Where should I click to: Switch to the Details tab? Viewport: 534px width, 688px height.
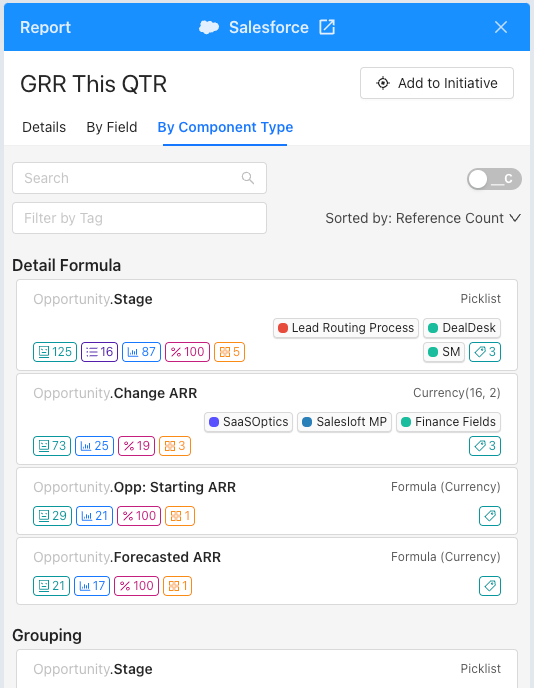pos(44,127)
